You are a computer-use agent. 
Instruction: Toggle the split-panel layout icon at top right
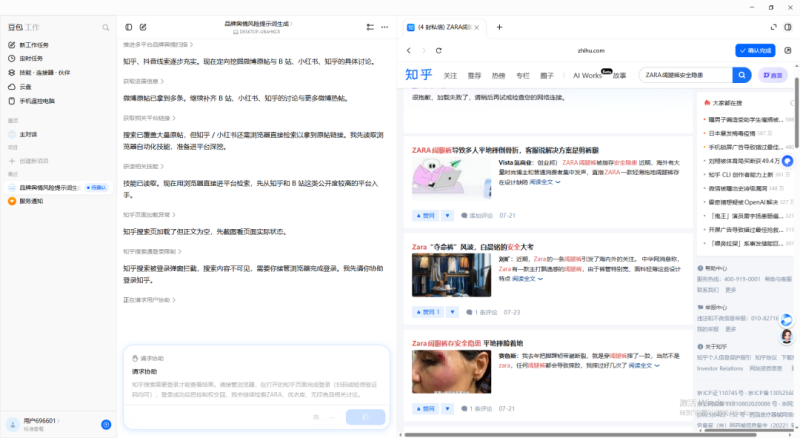[x=788, y=27]
